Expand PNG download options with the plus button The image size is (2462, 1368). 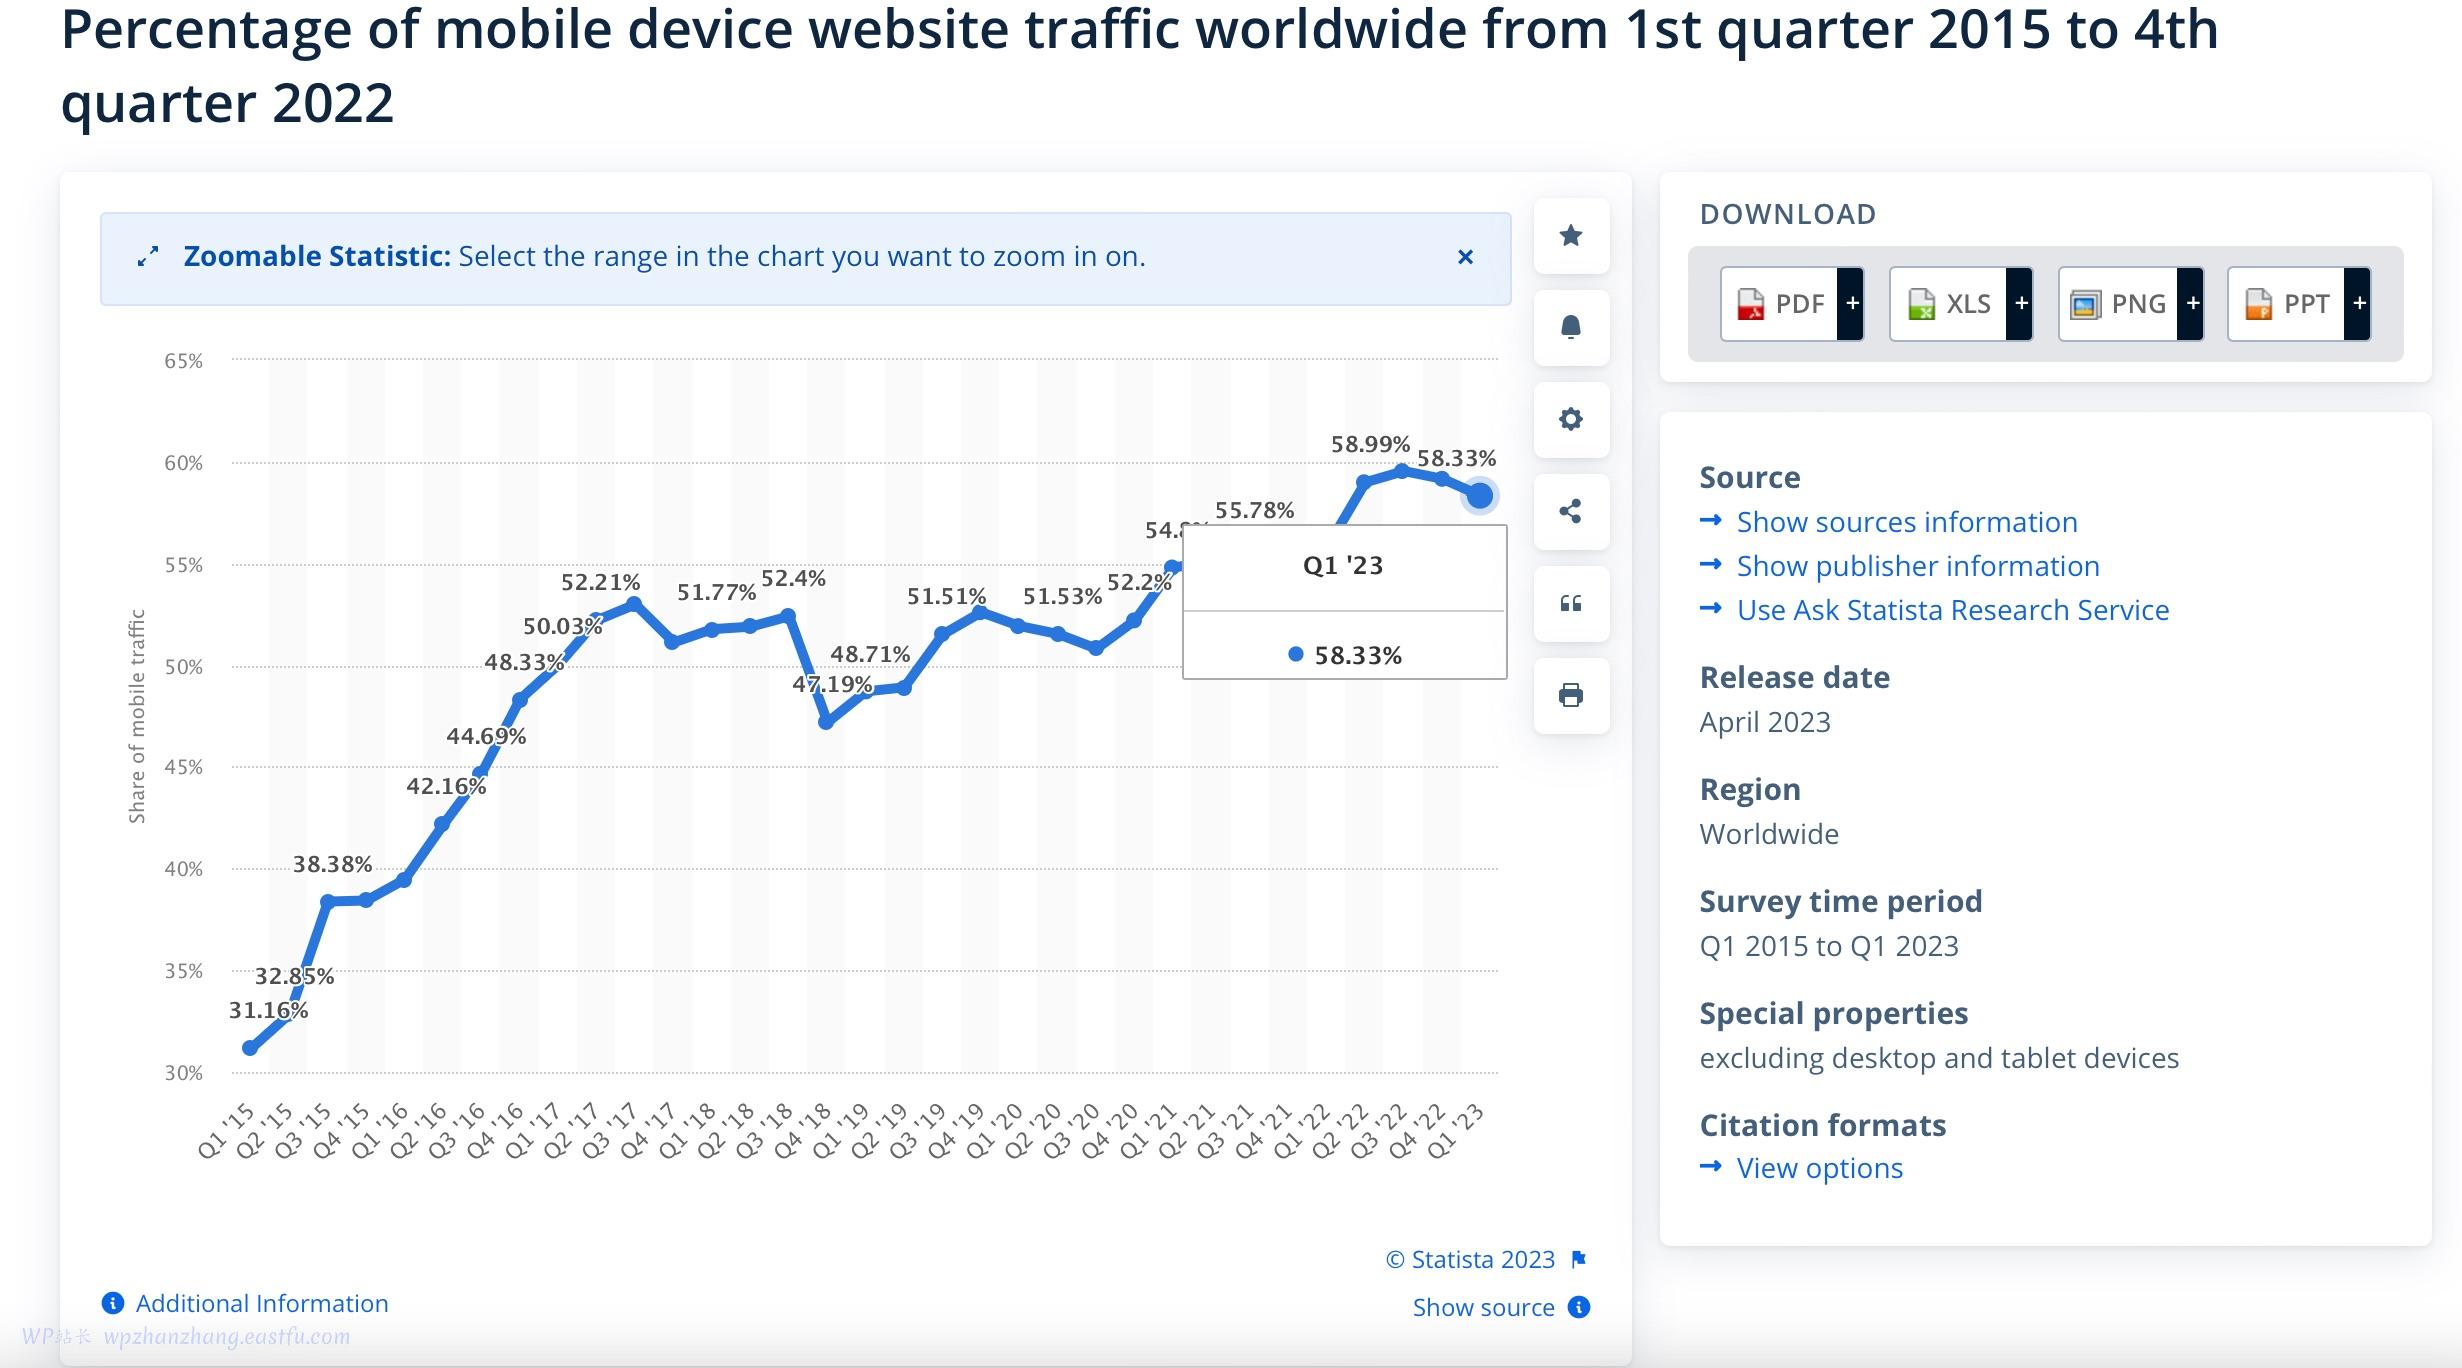tap(2192, 303)
